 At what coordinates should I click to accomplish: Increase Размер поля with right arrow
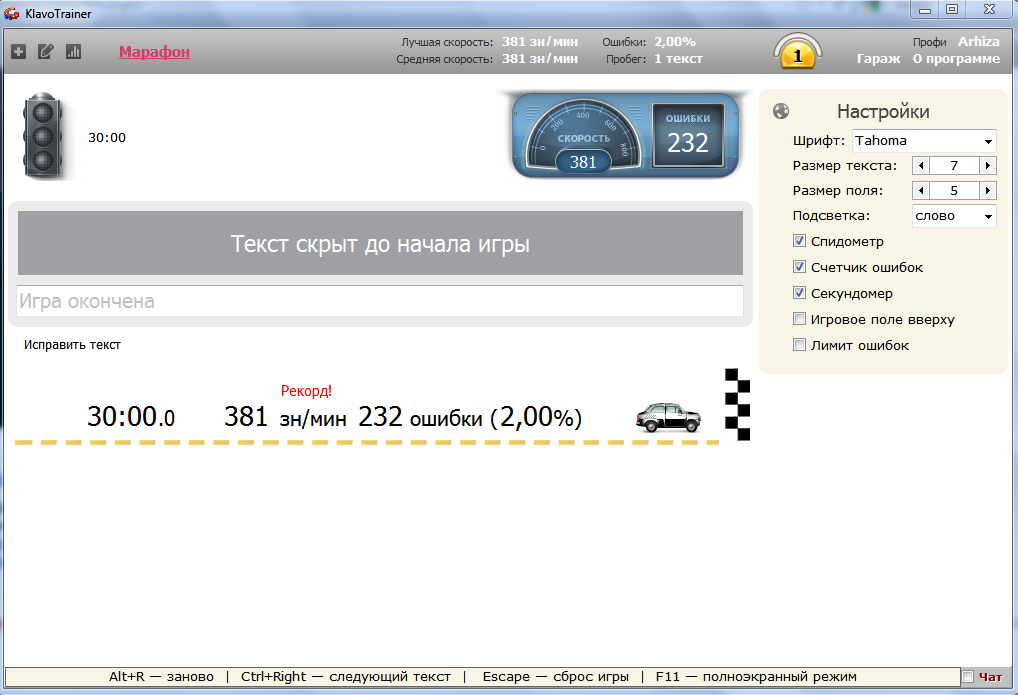click(987, 191)
